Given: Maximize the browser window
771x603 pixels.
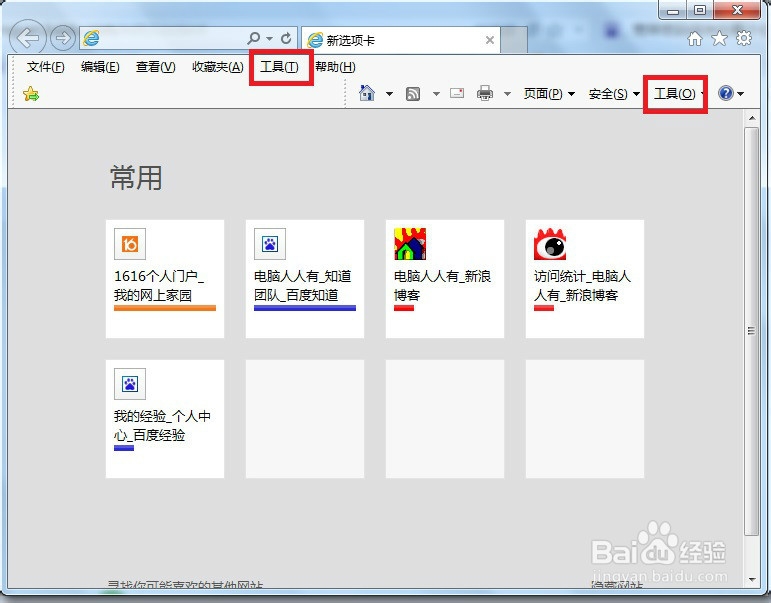Looking at the screenshot, I should (700, 10).
